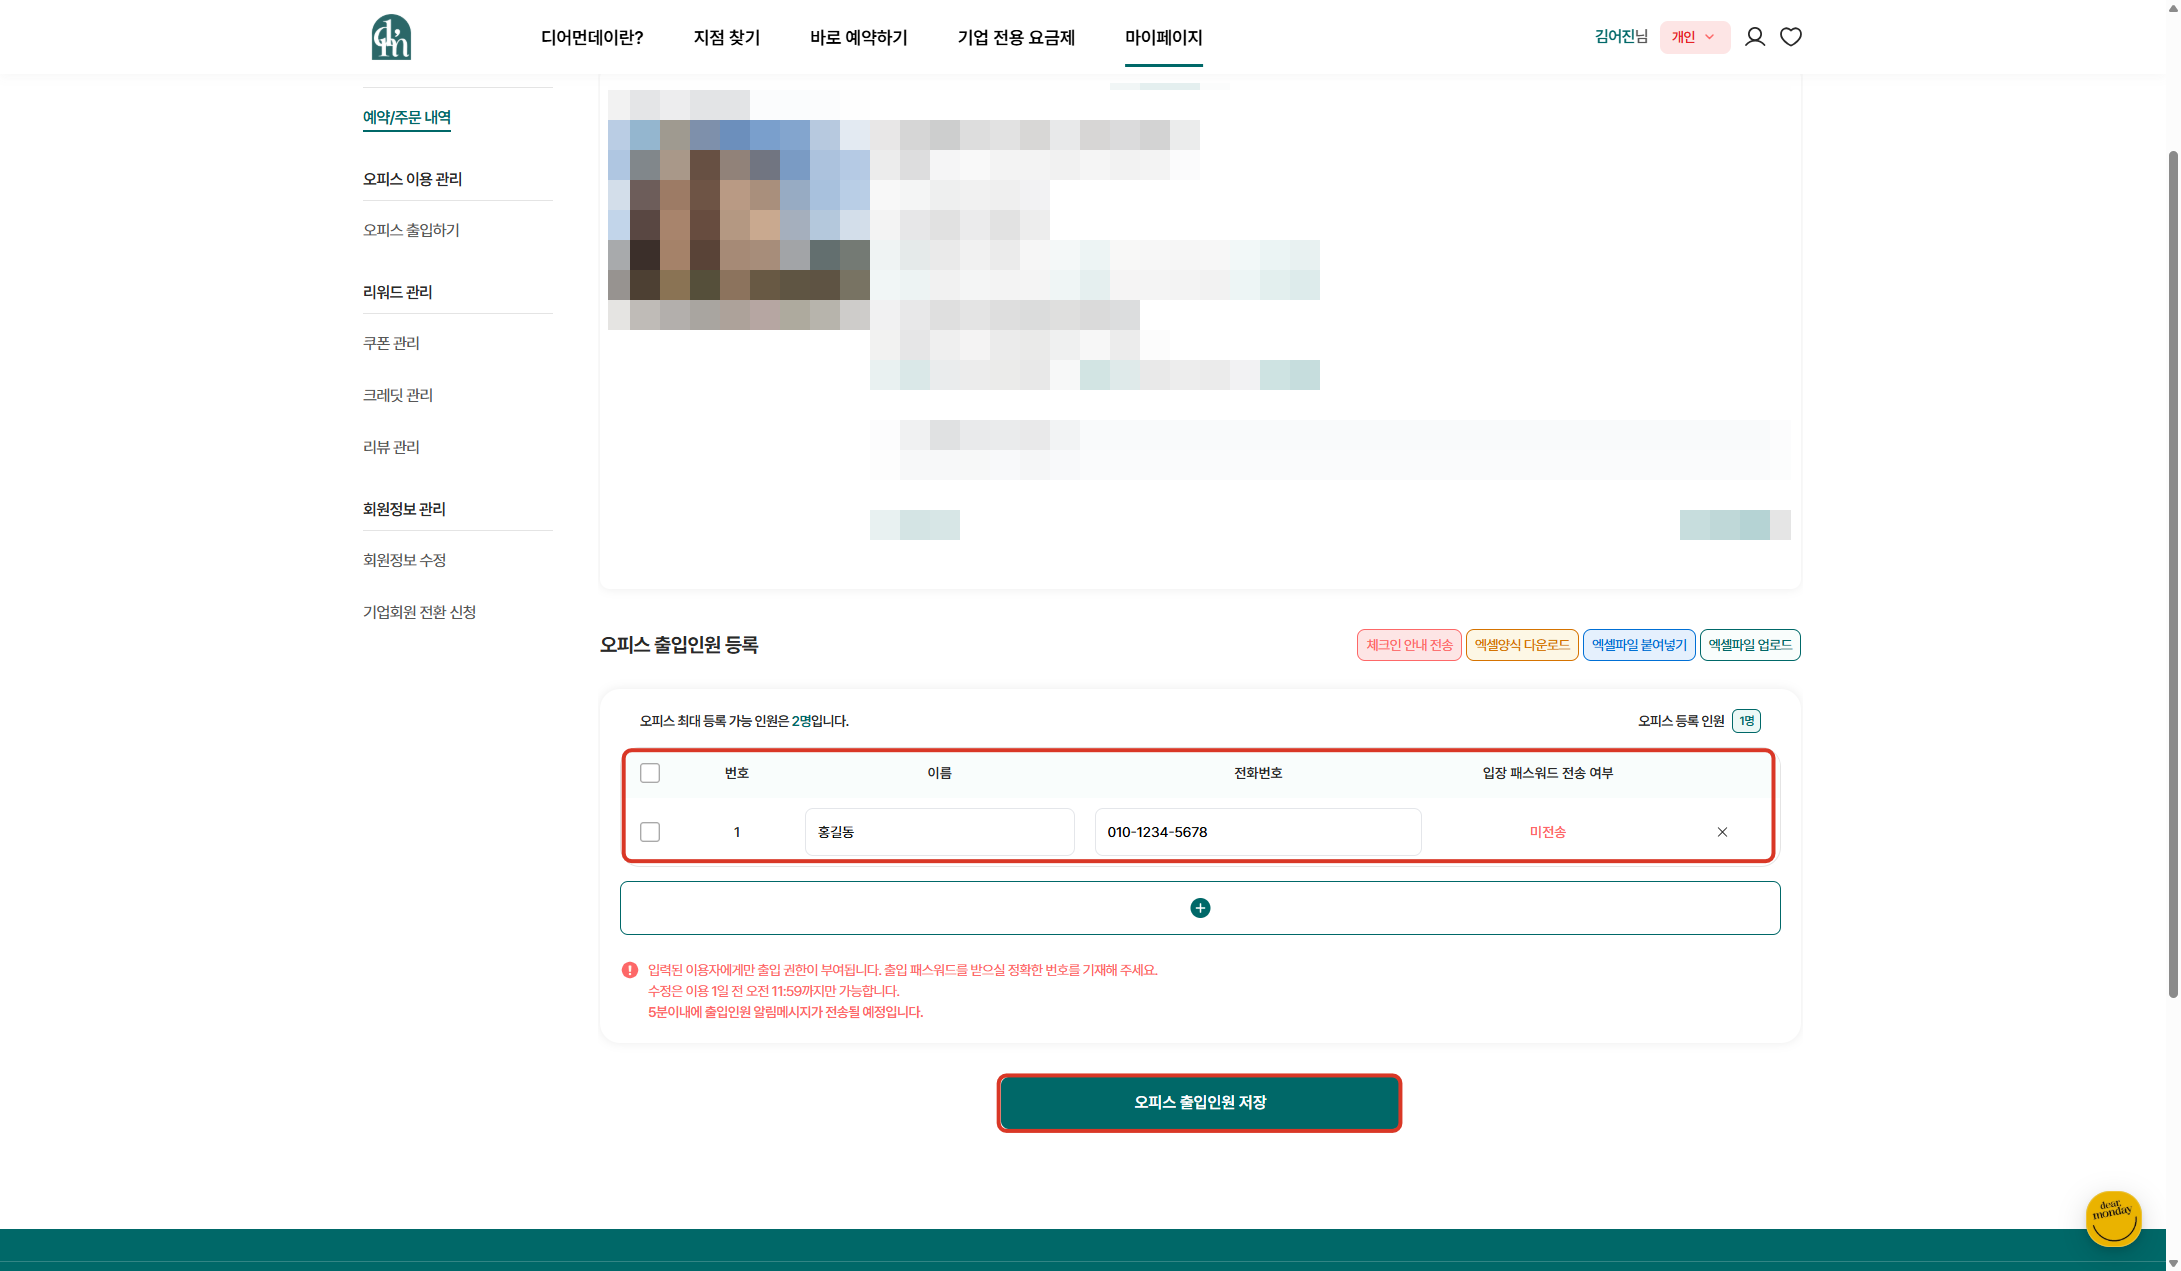Expand the 개인 account type dropdown
Viewport: 2181px width, 1271px height.
pyautogui.click(x=1694, y=37)
